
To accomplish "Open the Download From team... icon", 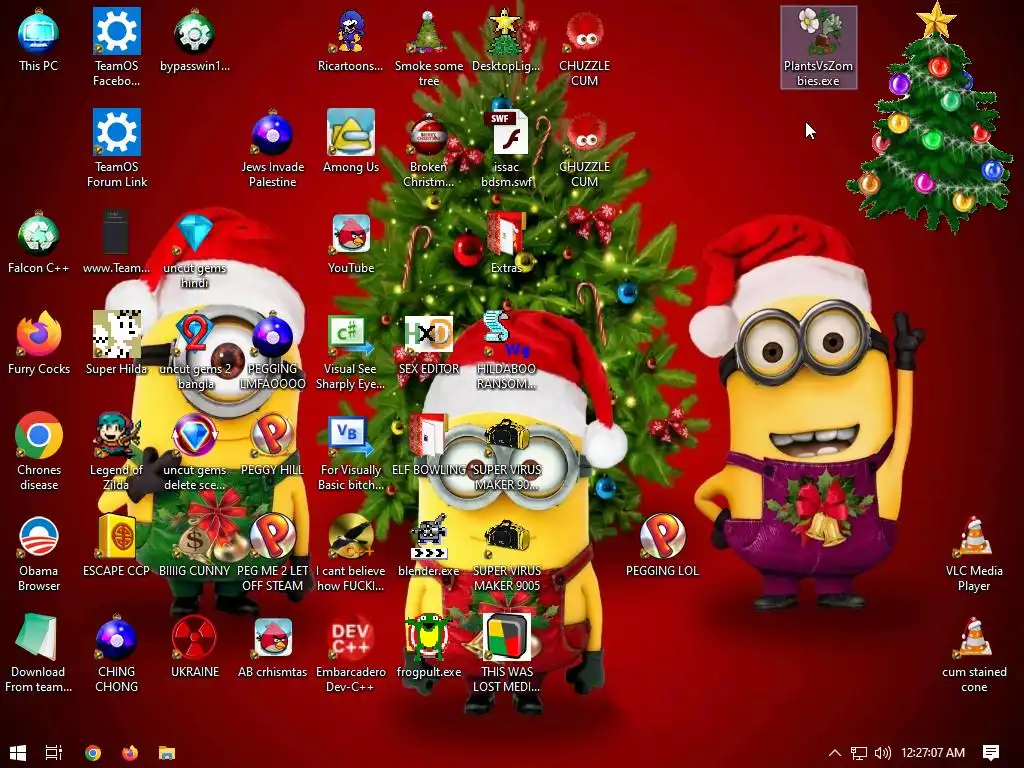I will (39, 654).
